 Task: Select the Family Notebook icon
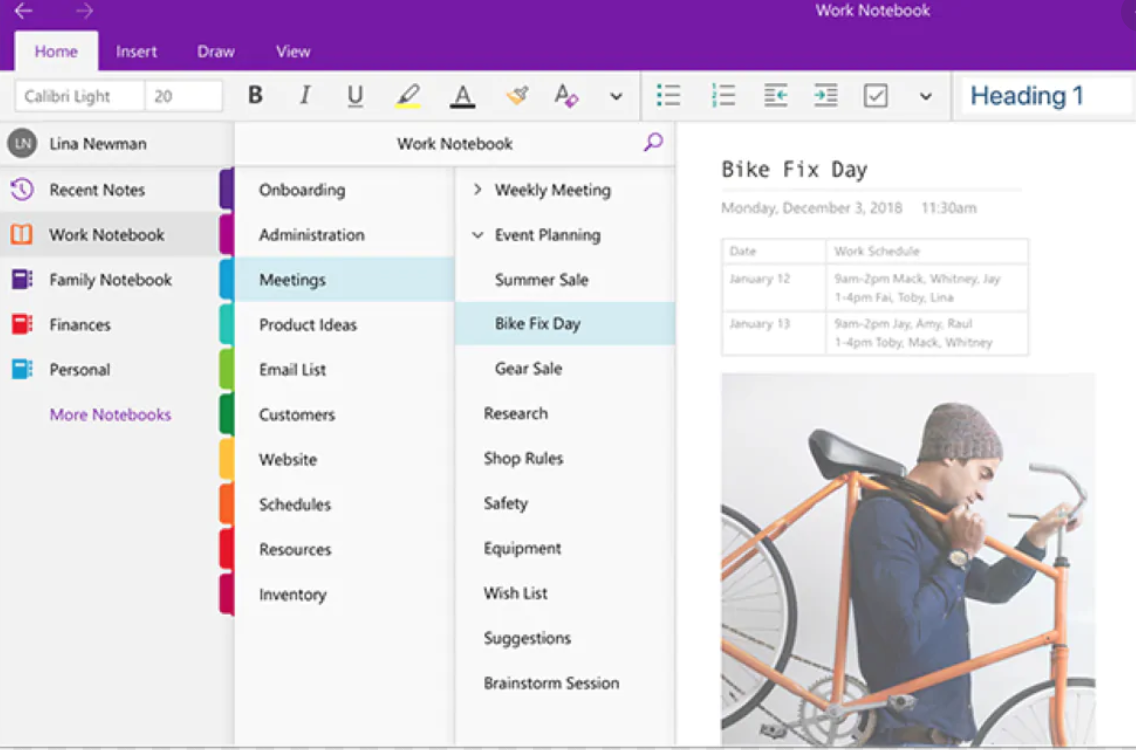22,279
